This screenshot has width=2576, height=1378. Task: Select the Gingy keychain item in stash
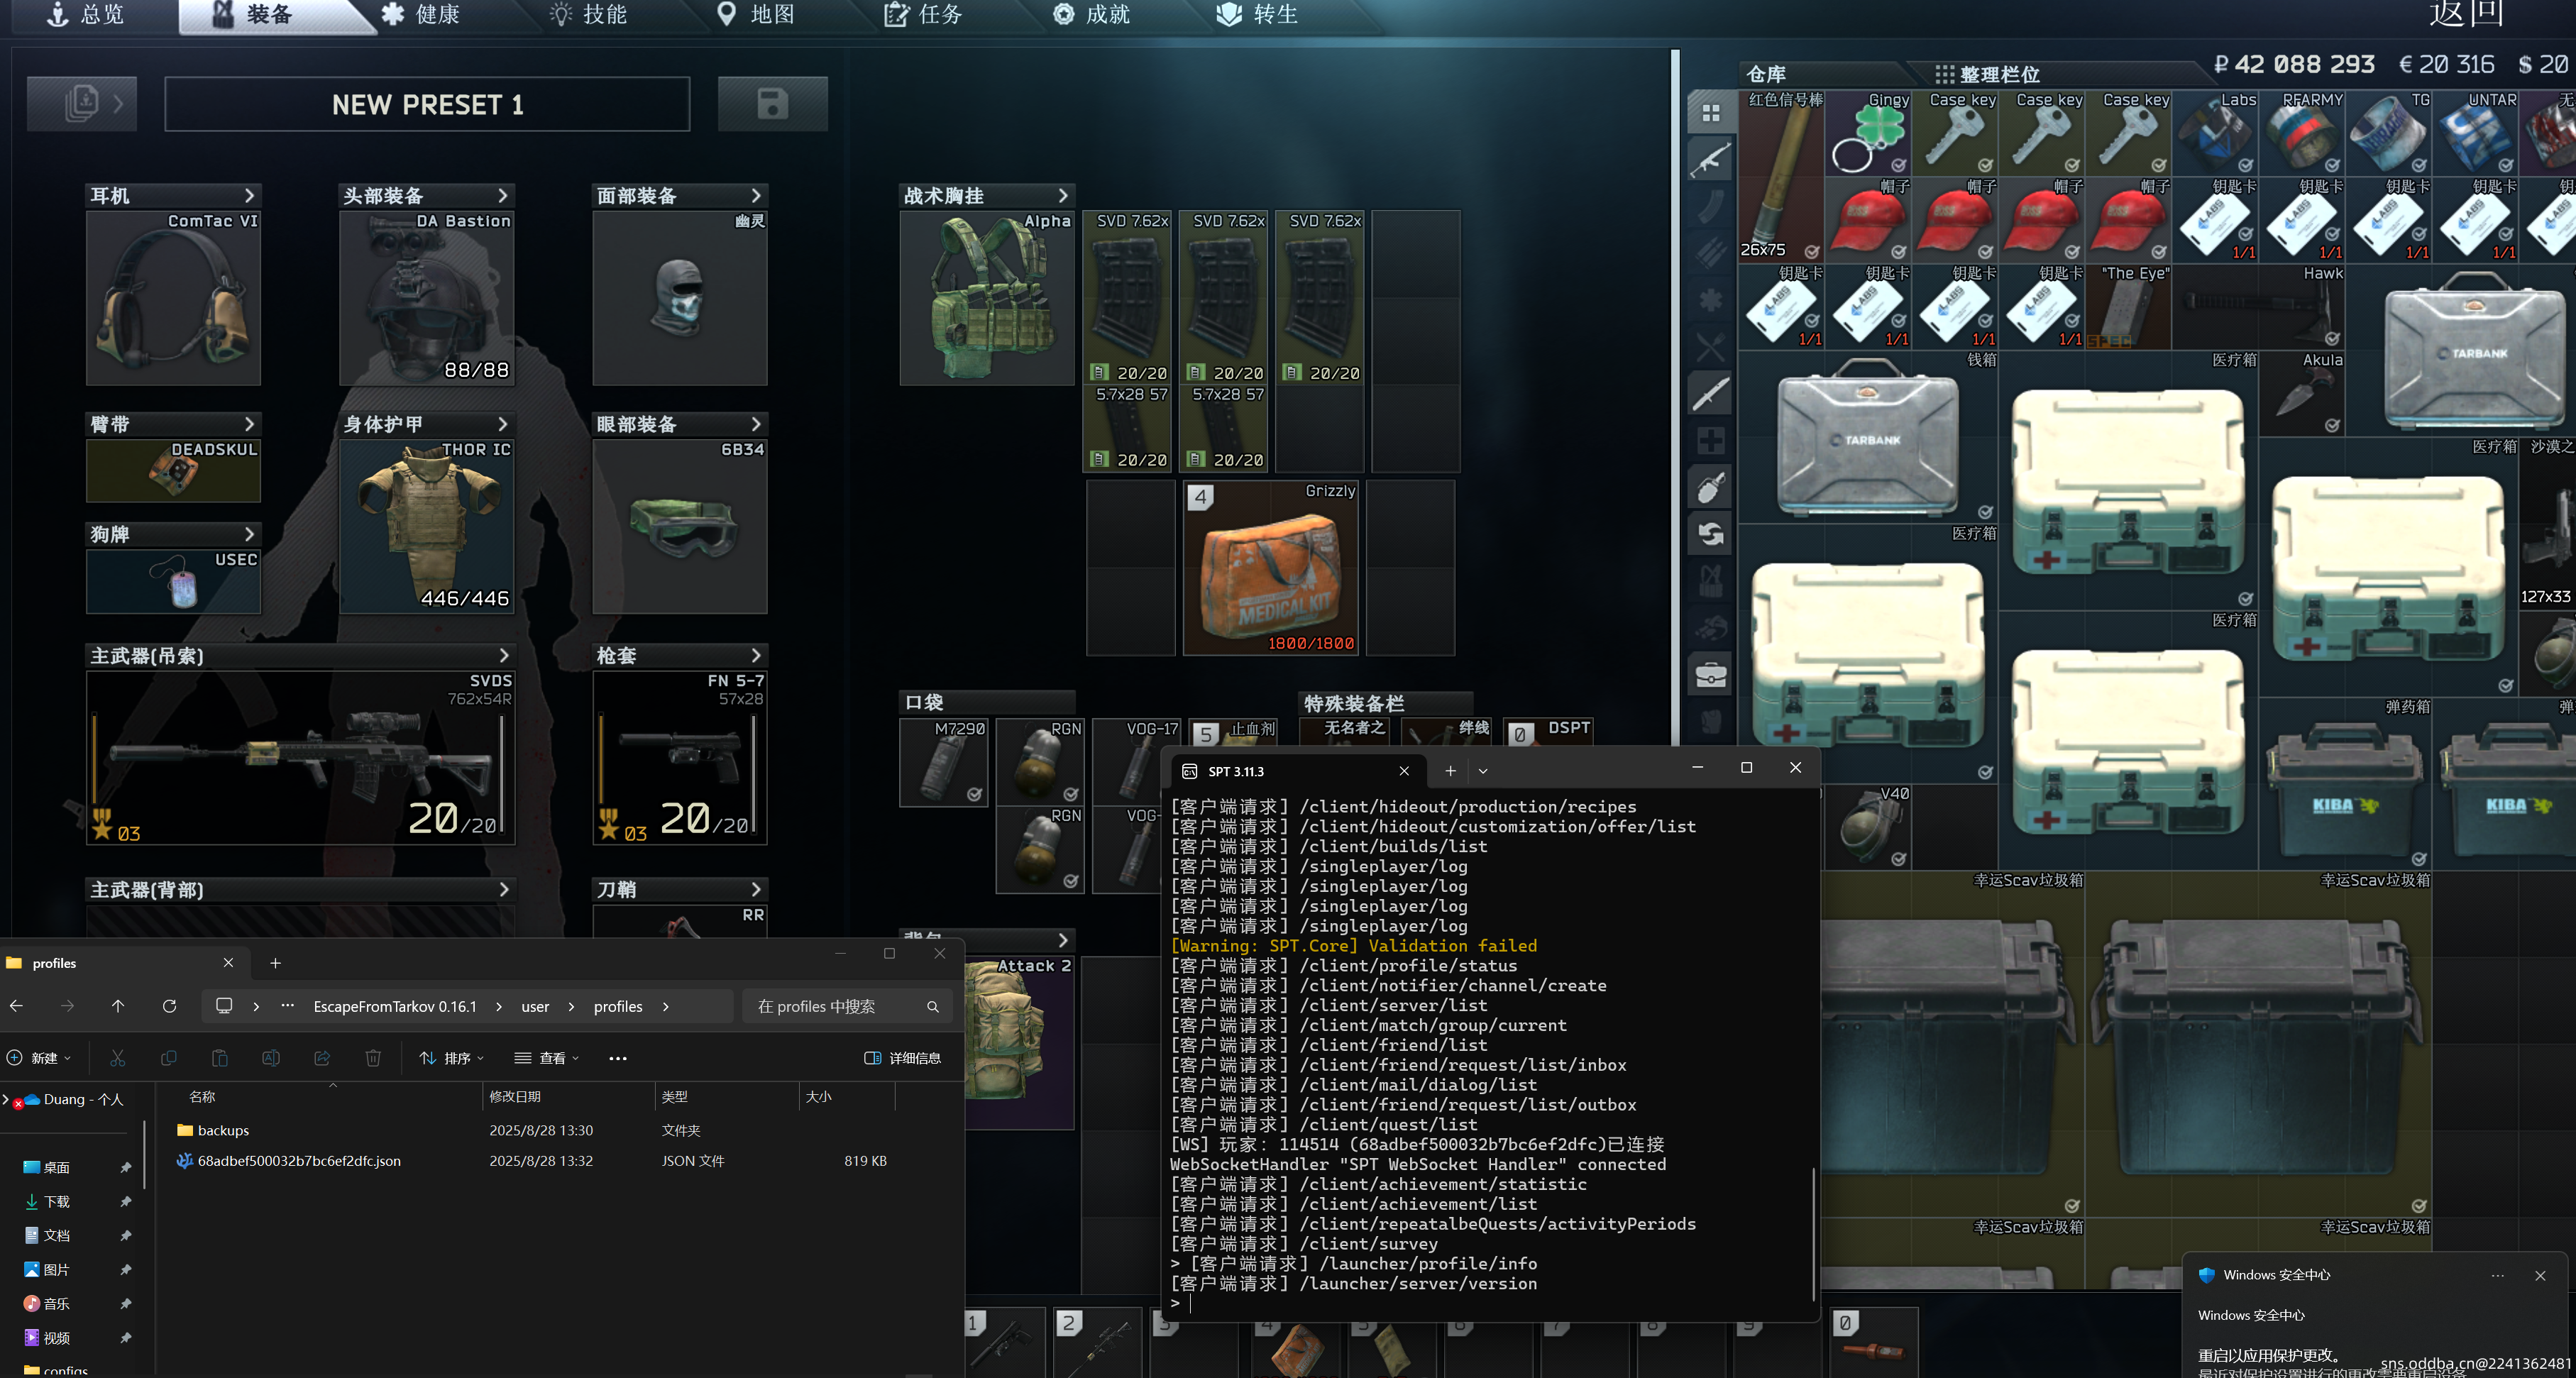pyautogui.click(x=1868, y=134)
